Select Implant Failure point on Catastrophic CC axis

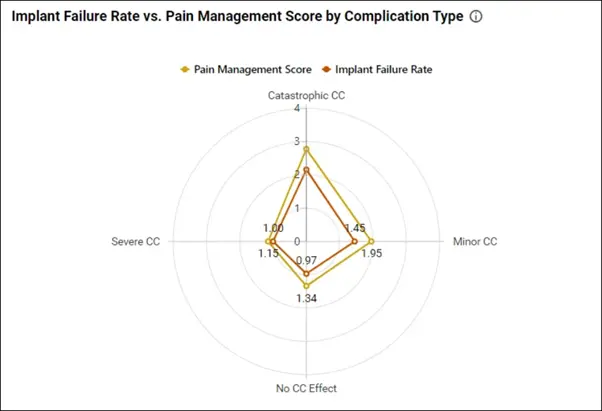[306, 170]
